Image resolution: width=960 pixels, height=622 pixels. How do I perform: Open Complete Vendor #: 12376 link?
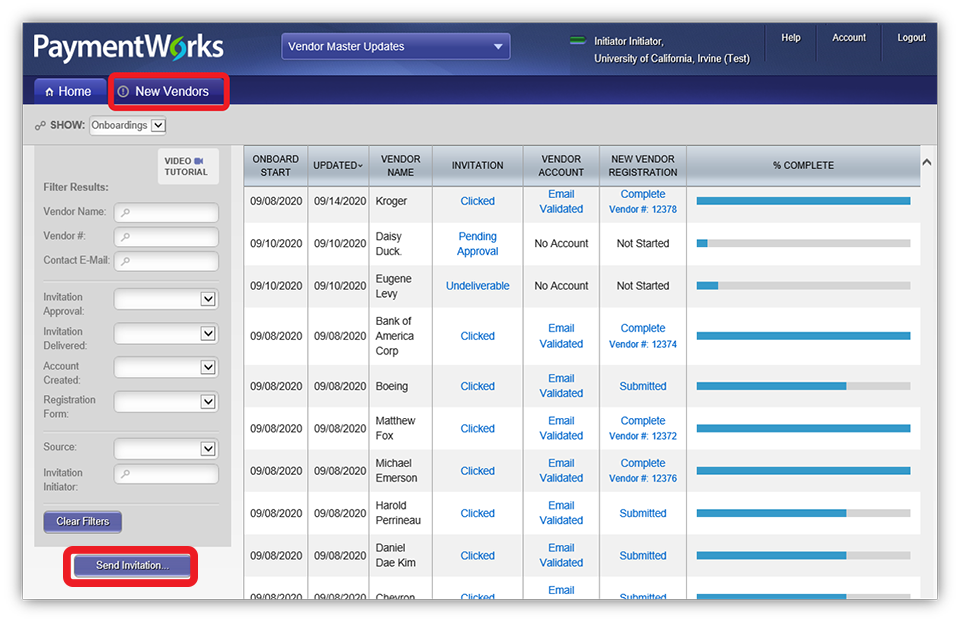click(x=643, y=471)
